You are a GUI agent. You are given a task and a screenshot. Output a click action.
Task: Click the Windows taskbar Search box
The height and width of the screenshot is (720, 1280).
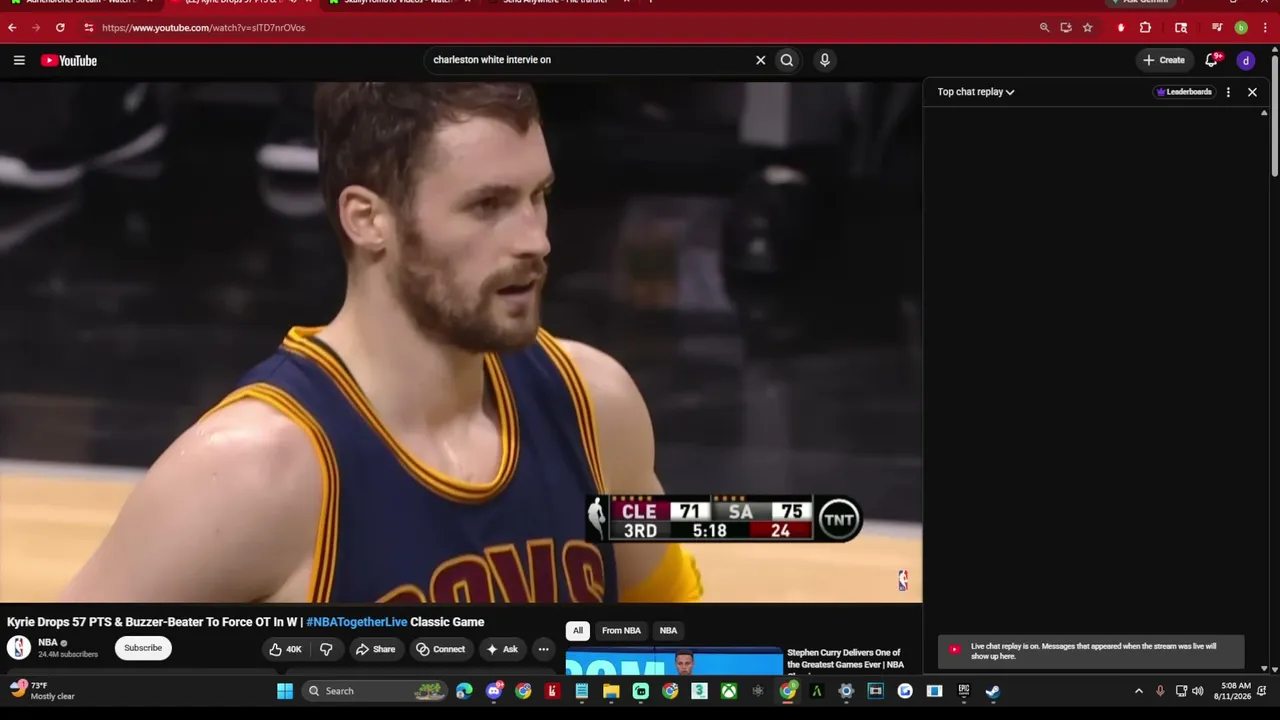tap(374, 691)
